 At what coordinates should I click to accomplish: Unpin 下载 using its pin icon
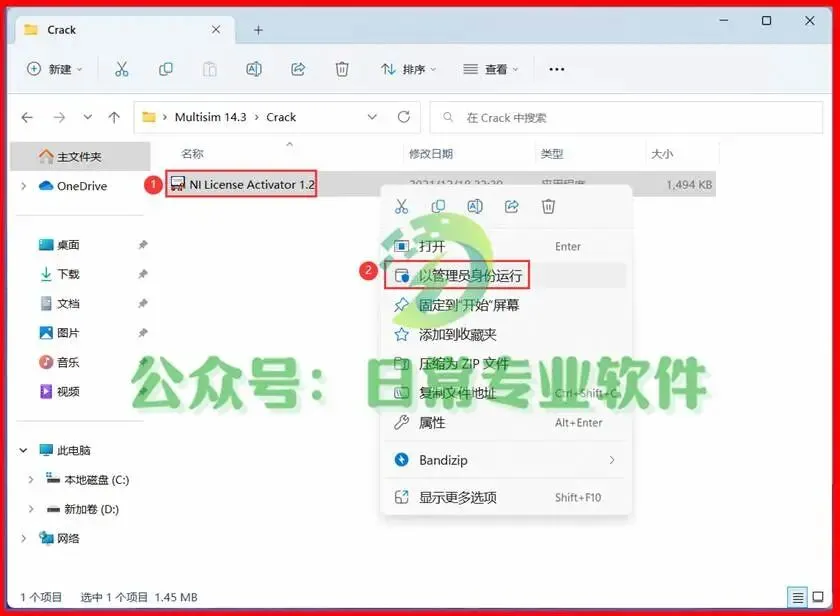(142, 274)
